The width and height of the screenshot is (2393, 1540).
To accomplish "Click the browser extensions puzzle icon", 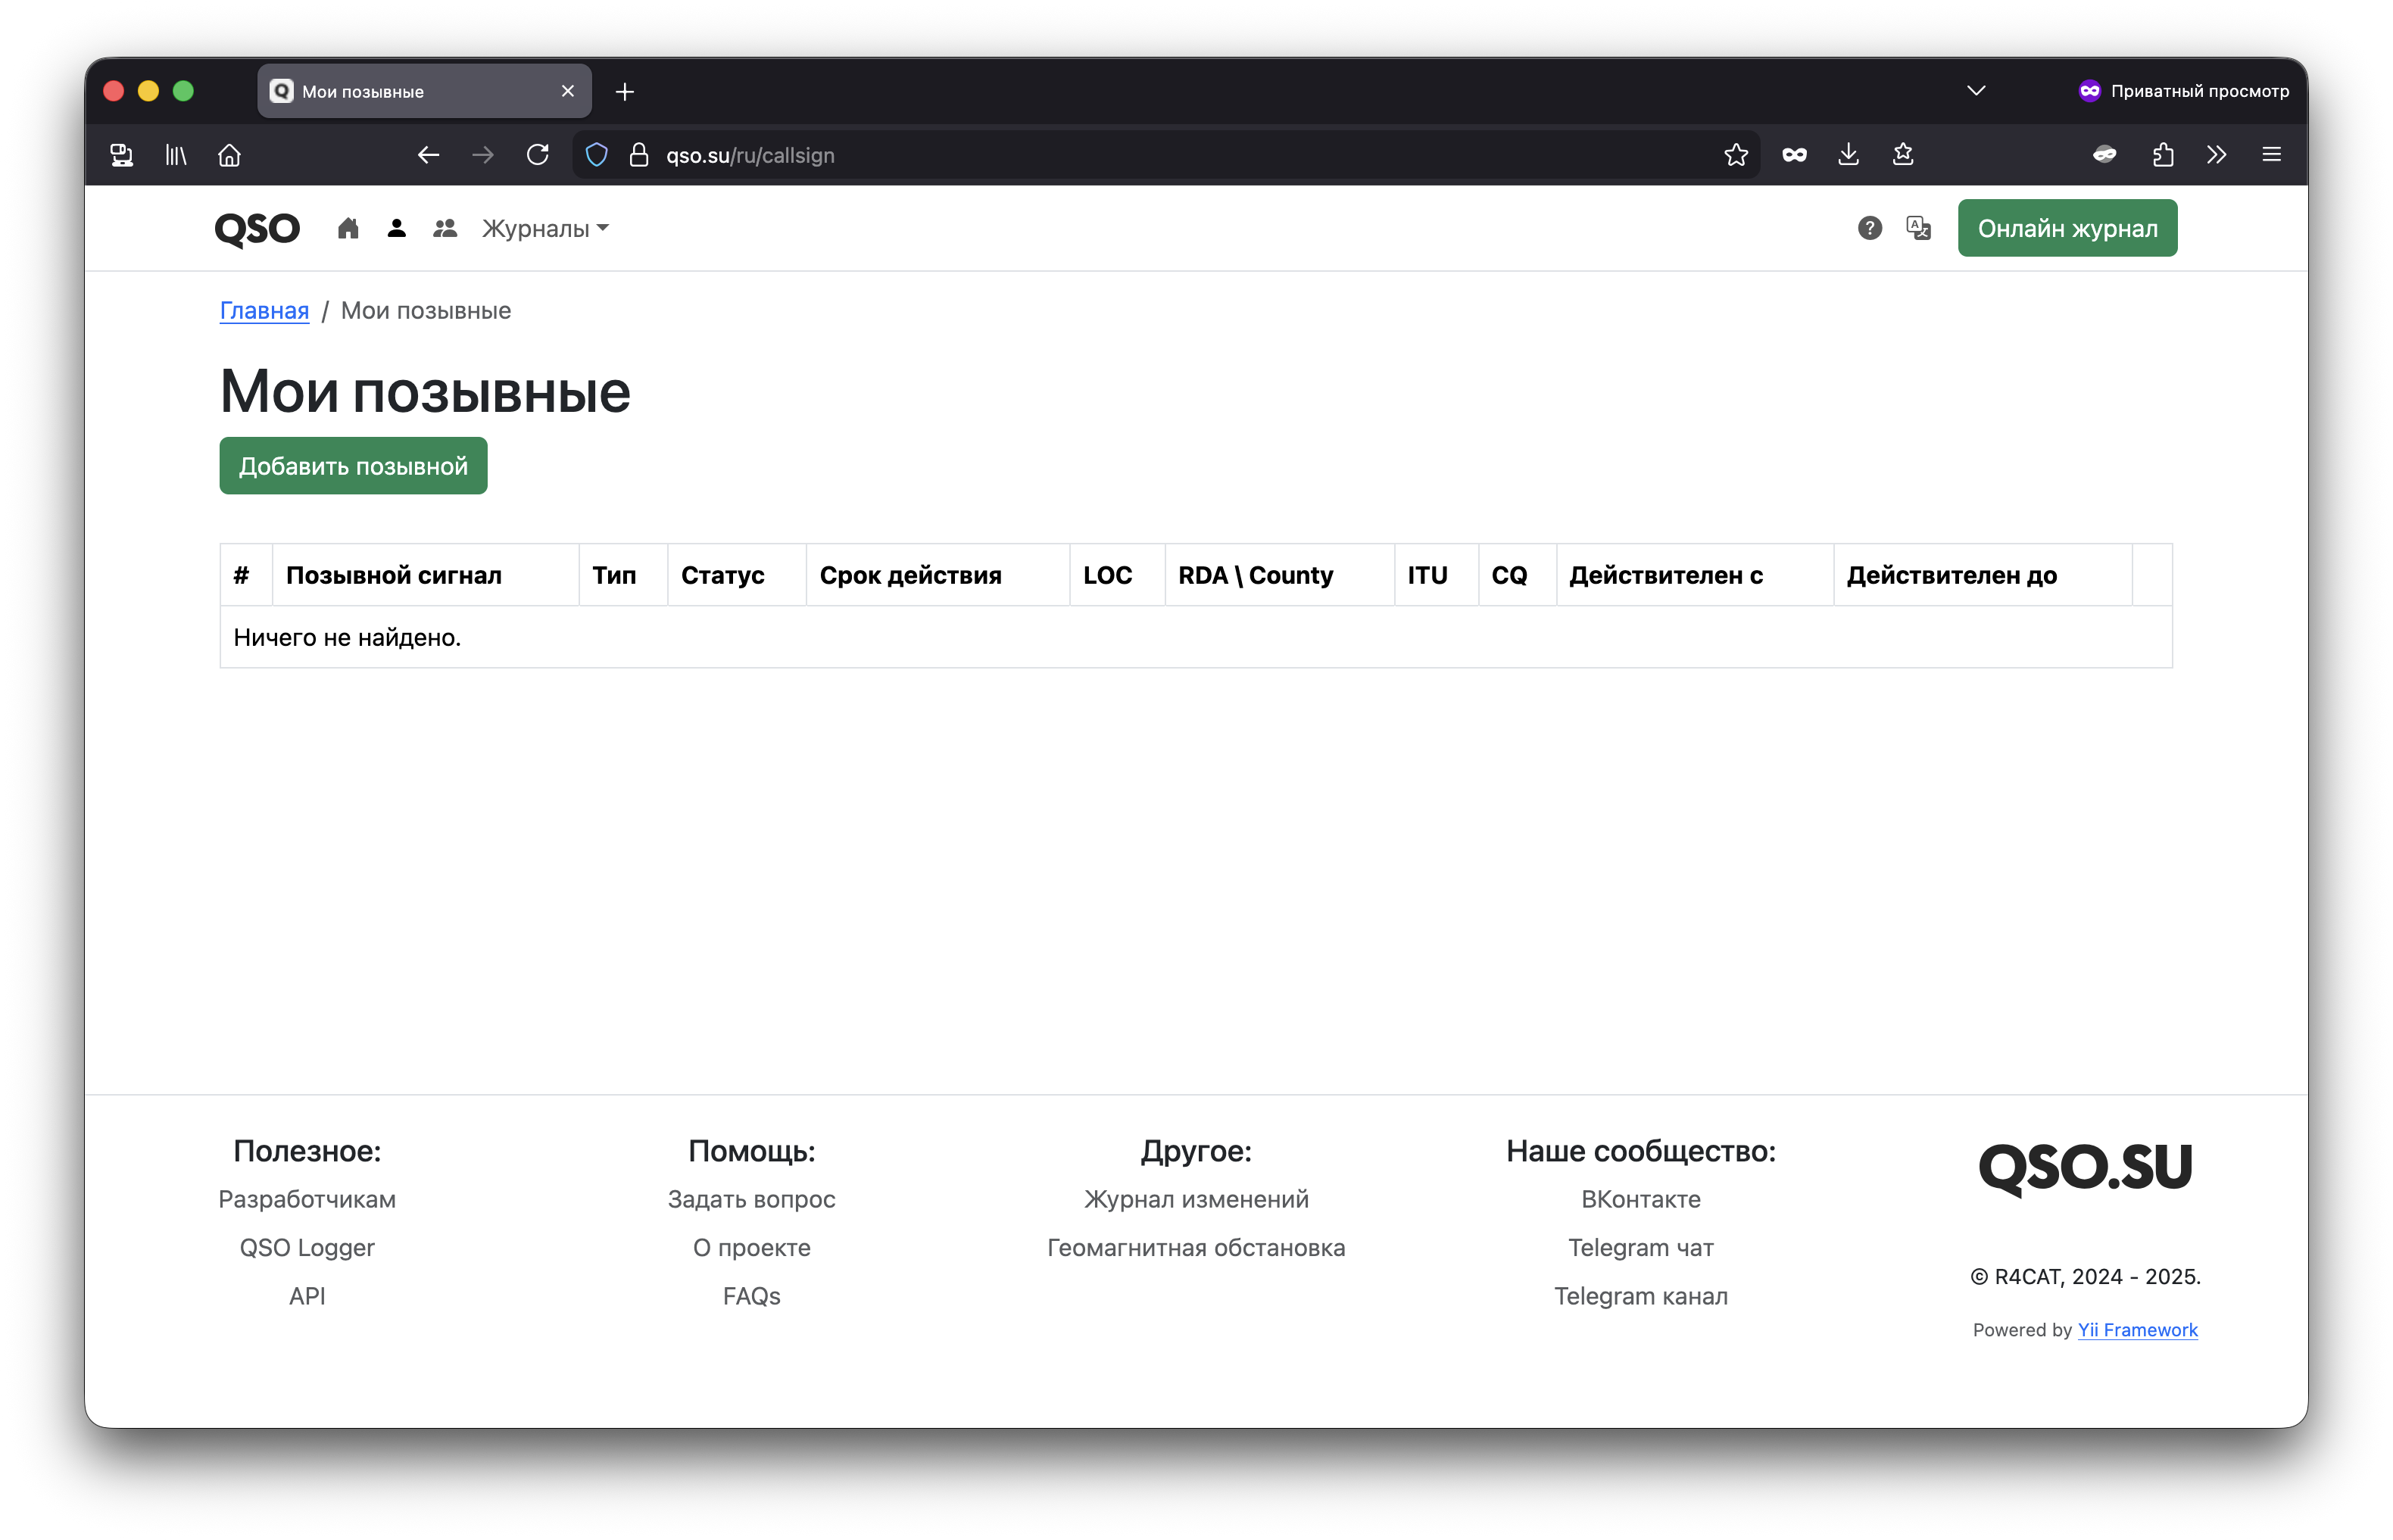I will (2163, 155).
